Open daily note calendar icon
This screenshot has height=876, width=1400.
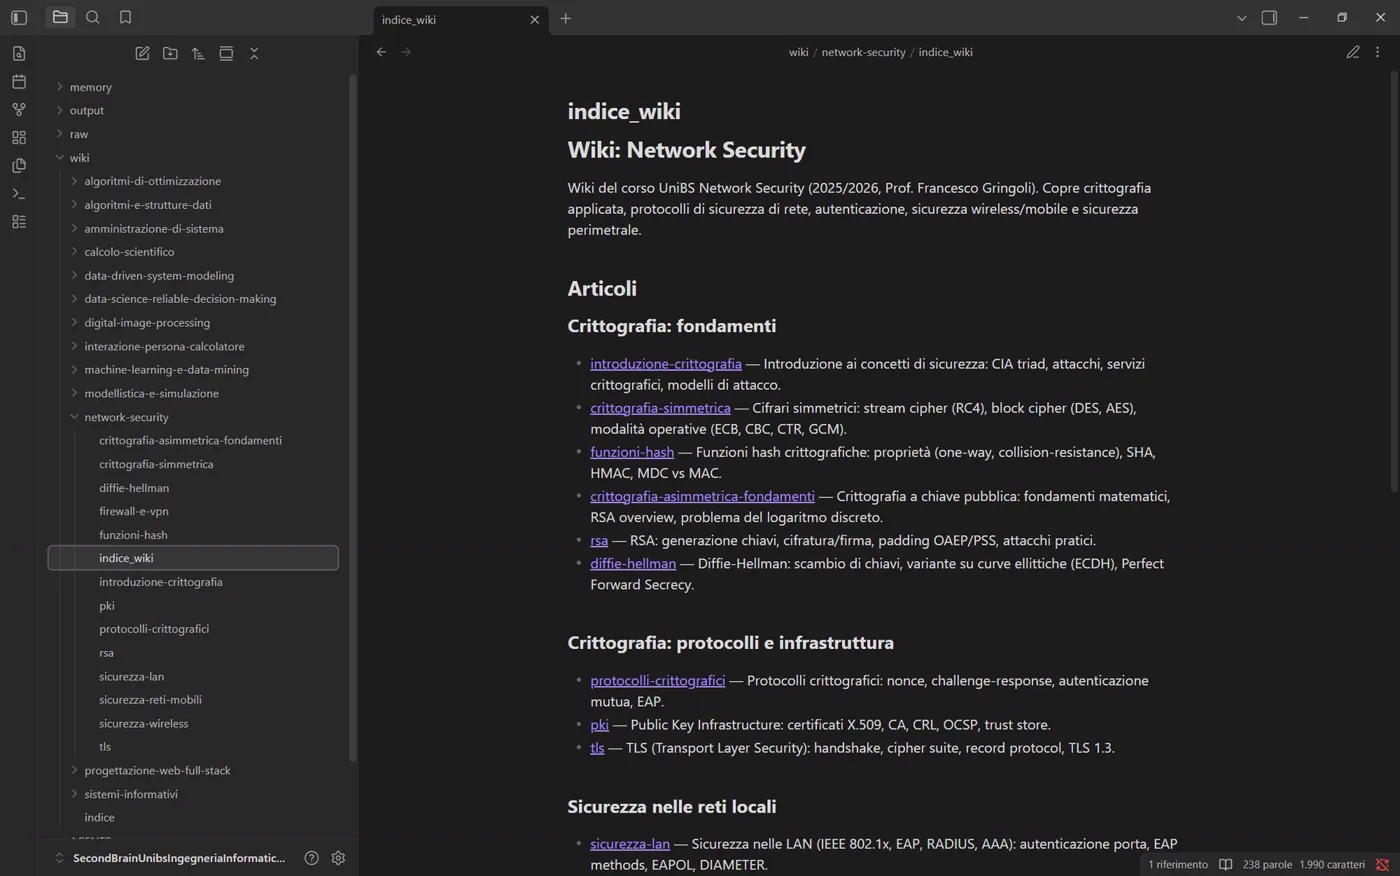point(19,82)
